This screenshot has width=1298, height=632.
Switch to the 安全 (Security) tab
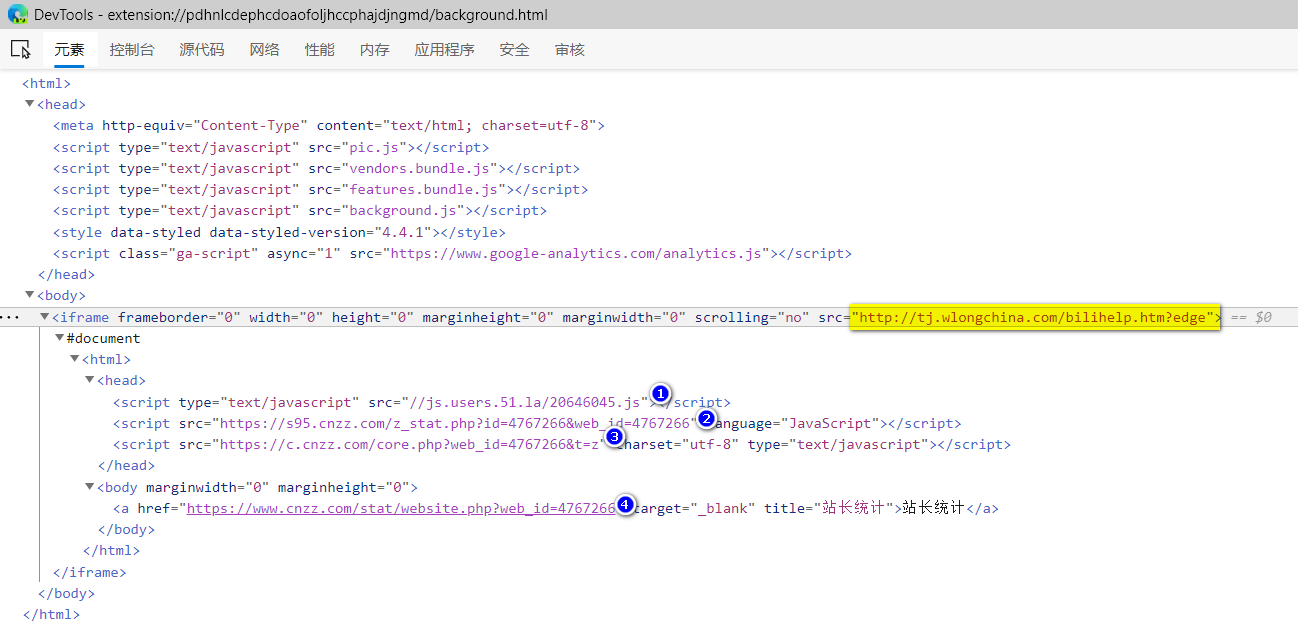pyautogui.click(x=514, y=49)
